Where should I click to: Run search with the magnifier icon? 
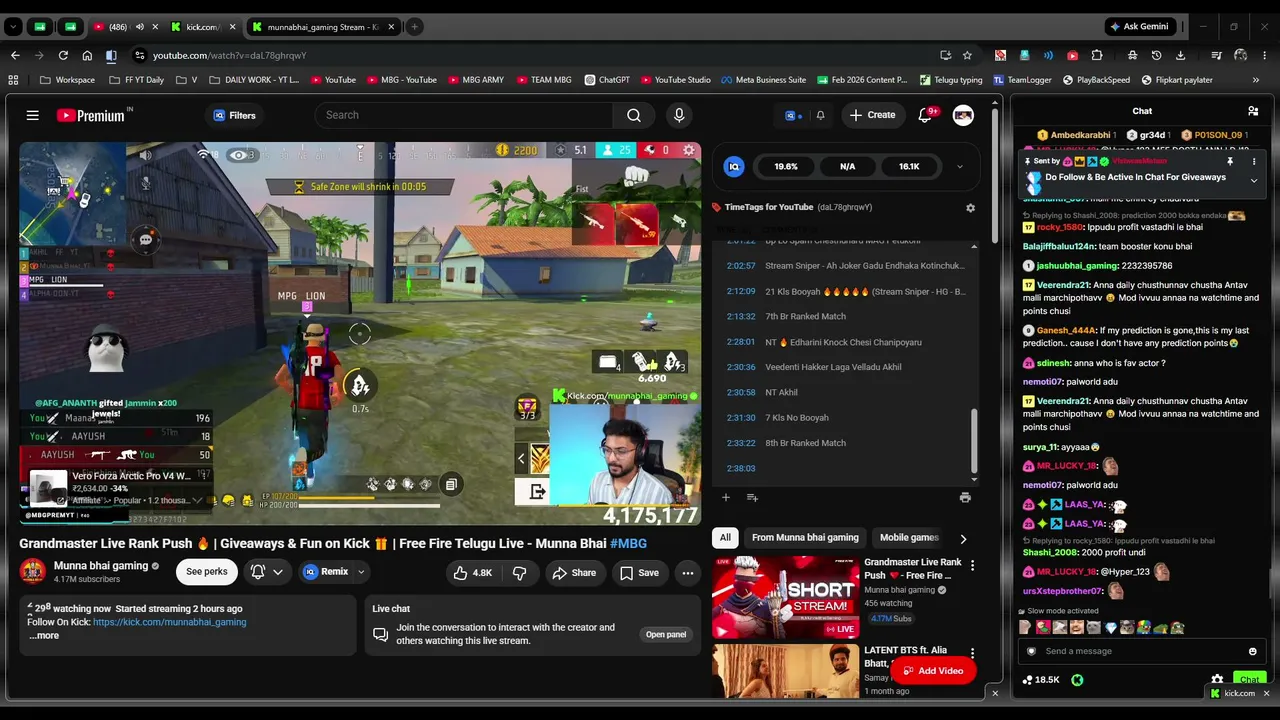tap(634, 115)
